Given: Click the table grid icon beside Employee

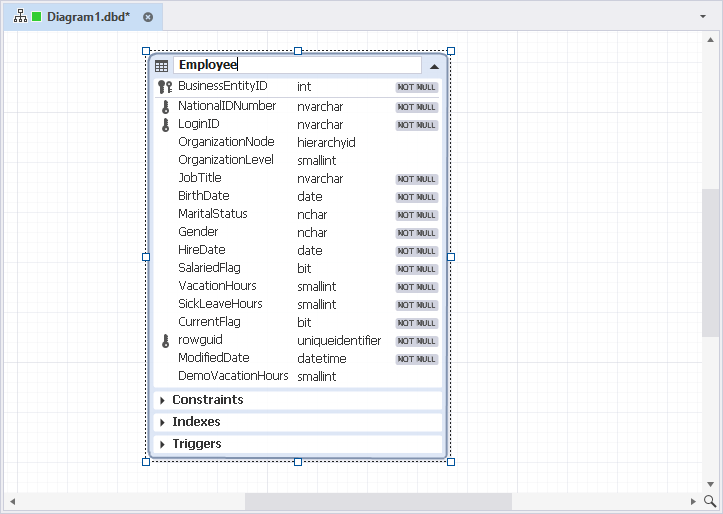Looking at the screenshot, I should pos(161,66).
